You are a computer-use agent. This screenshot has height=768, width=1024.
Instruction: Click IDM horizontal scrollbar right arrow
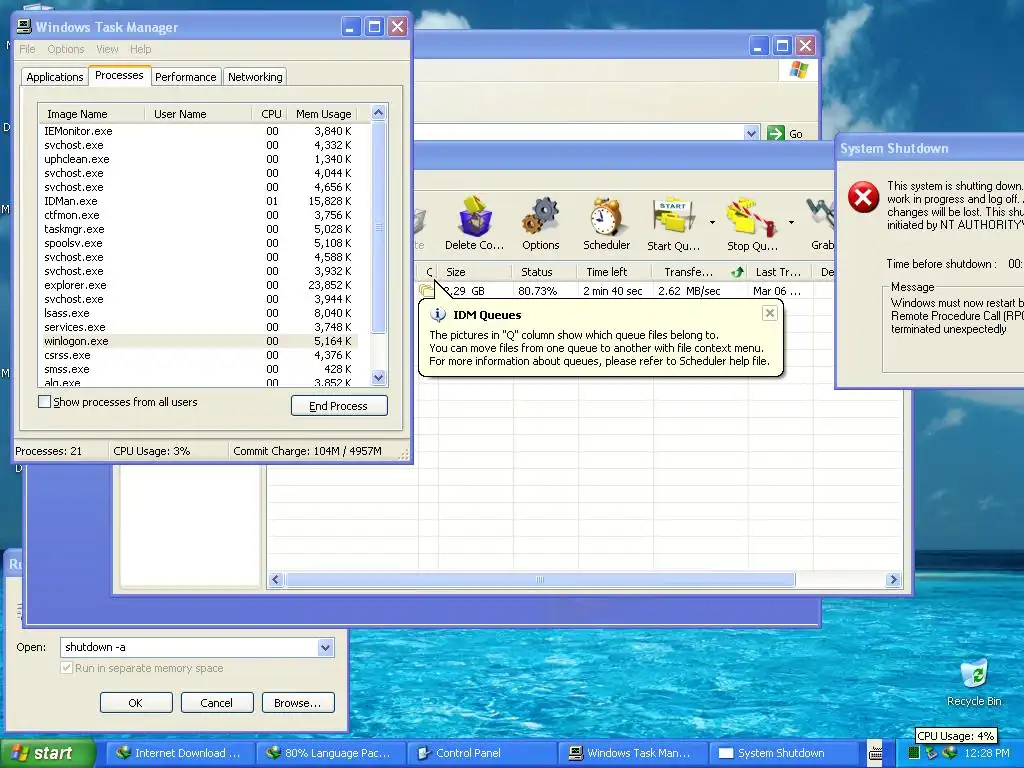pyautogui.click(x=893, y=579)
